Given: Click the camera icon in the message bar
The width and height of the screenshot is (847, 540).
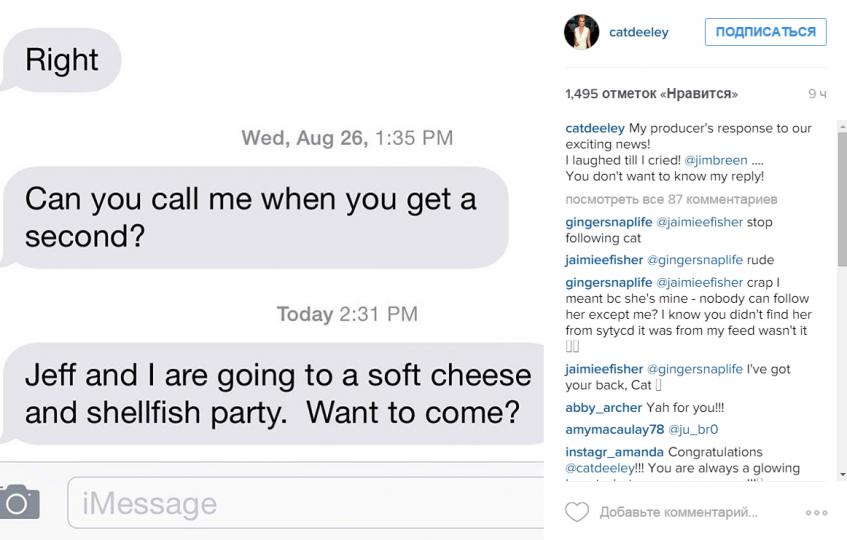Looking at the screenshot, I should [19, 501].
